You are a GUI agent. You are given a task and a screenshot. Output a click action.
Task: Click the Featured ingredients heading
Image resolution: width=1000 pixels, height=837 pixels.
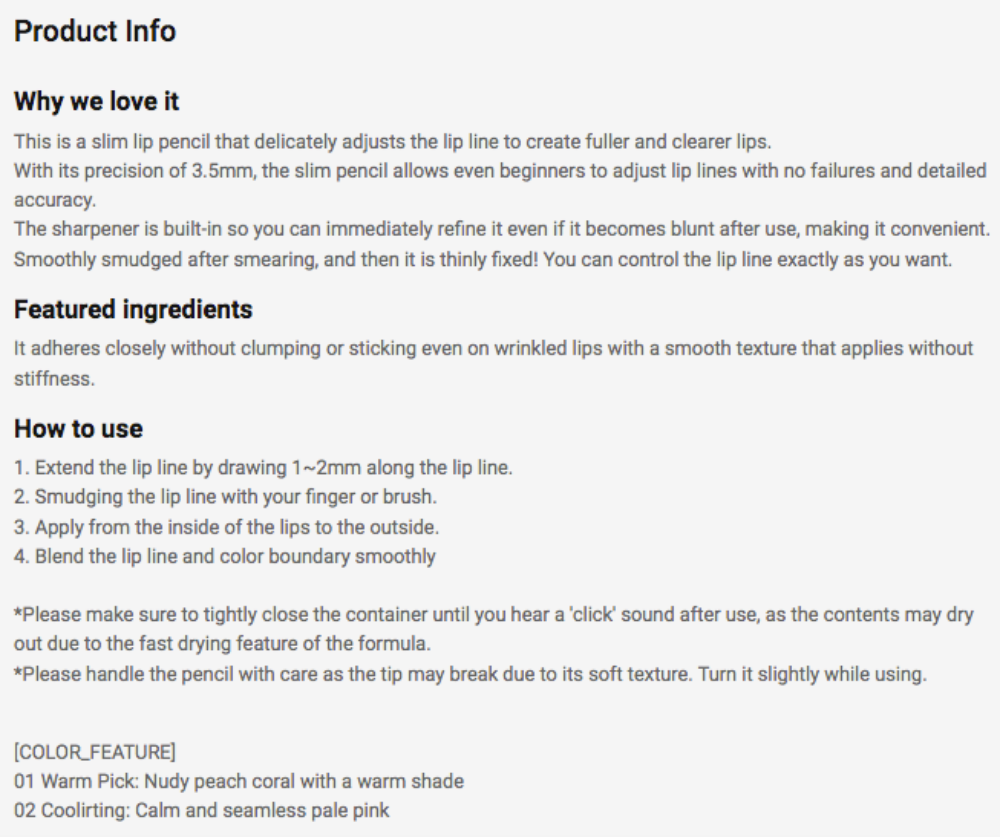point(133,309)
